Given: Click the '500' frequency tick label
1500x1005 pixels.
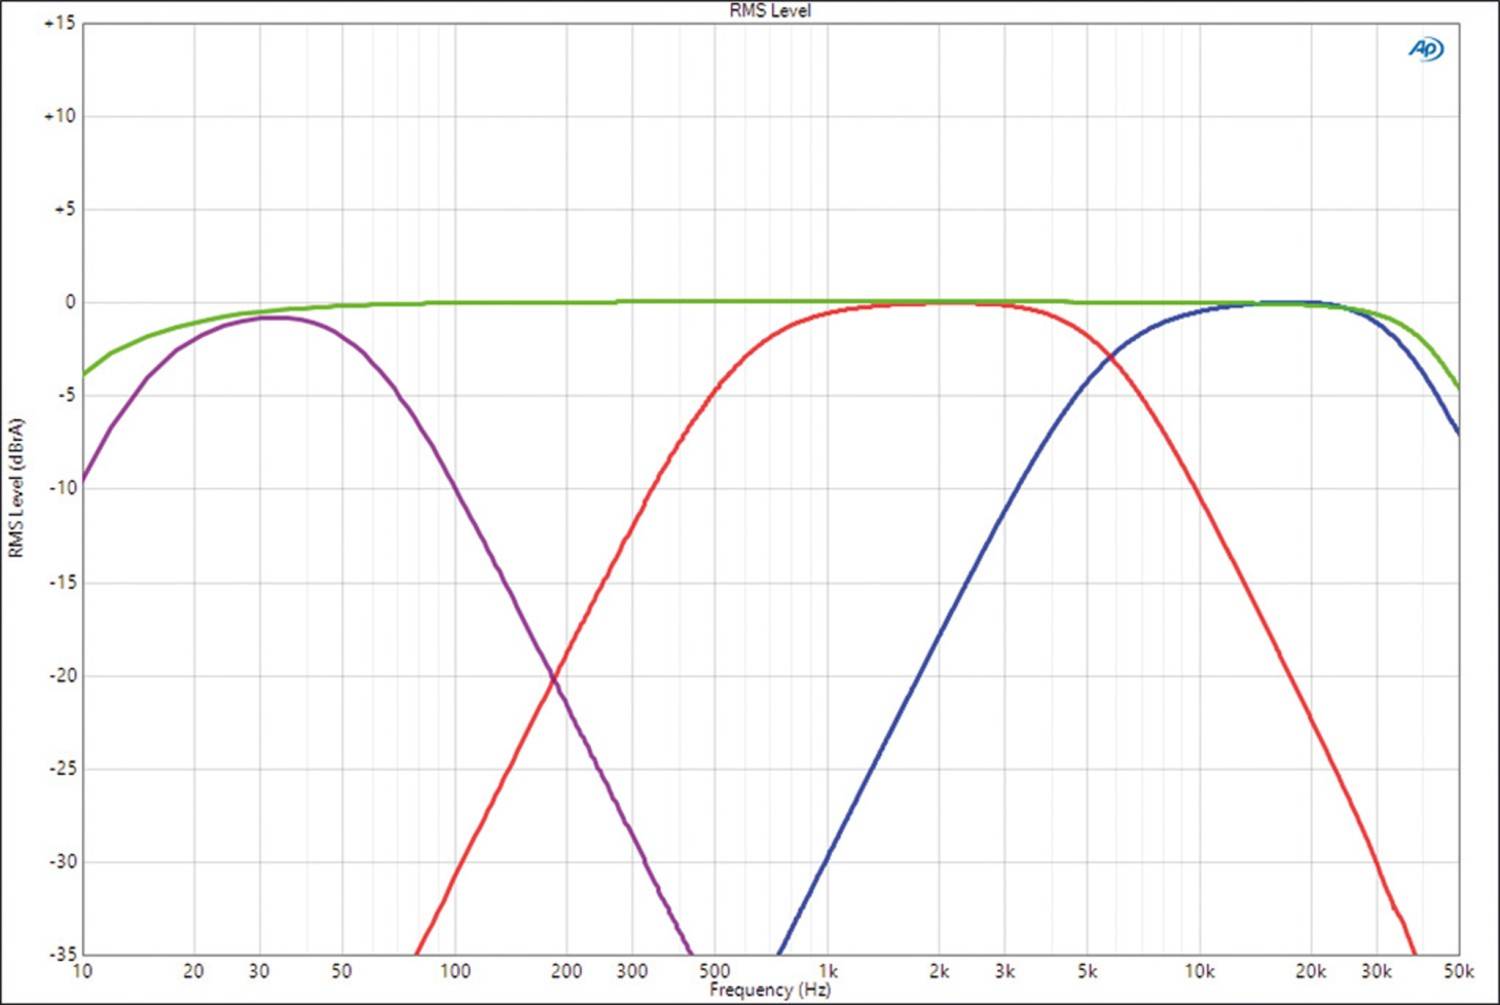Looking at the screenshot, I should click(714, 971).
